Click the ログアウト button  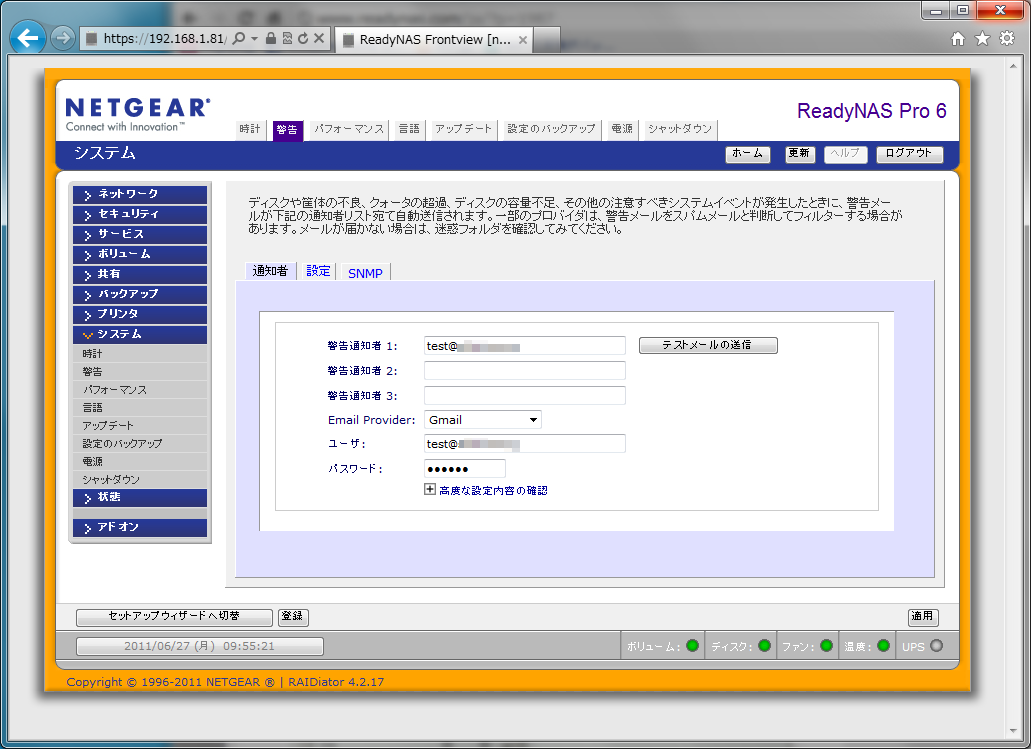(x=909, y=154)
